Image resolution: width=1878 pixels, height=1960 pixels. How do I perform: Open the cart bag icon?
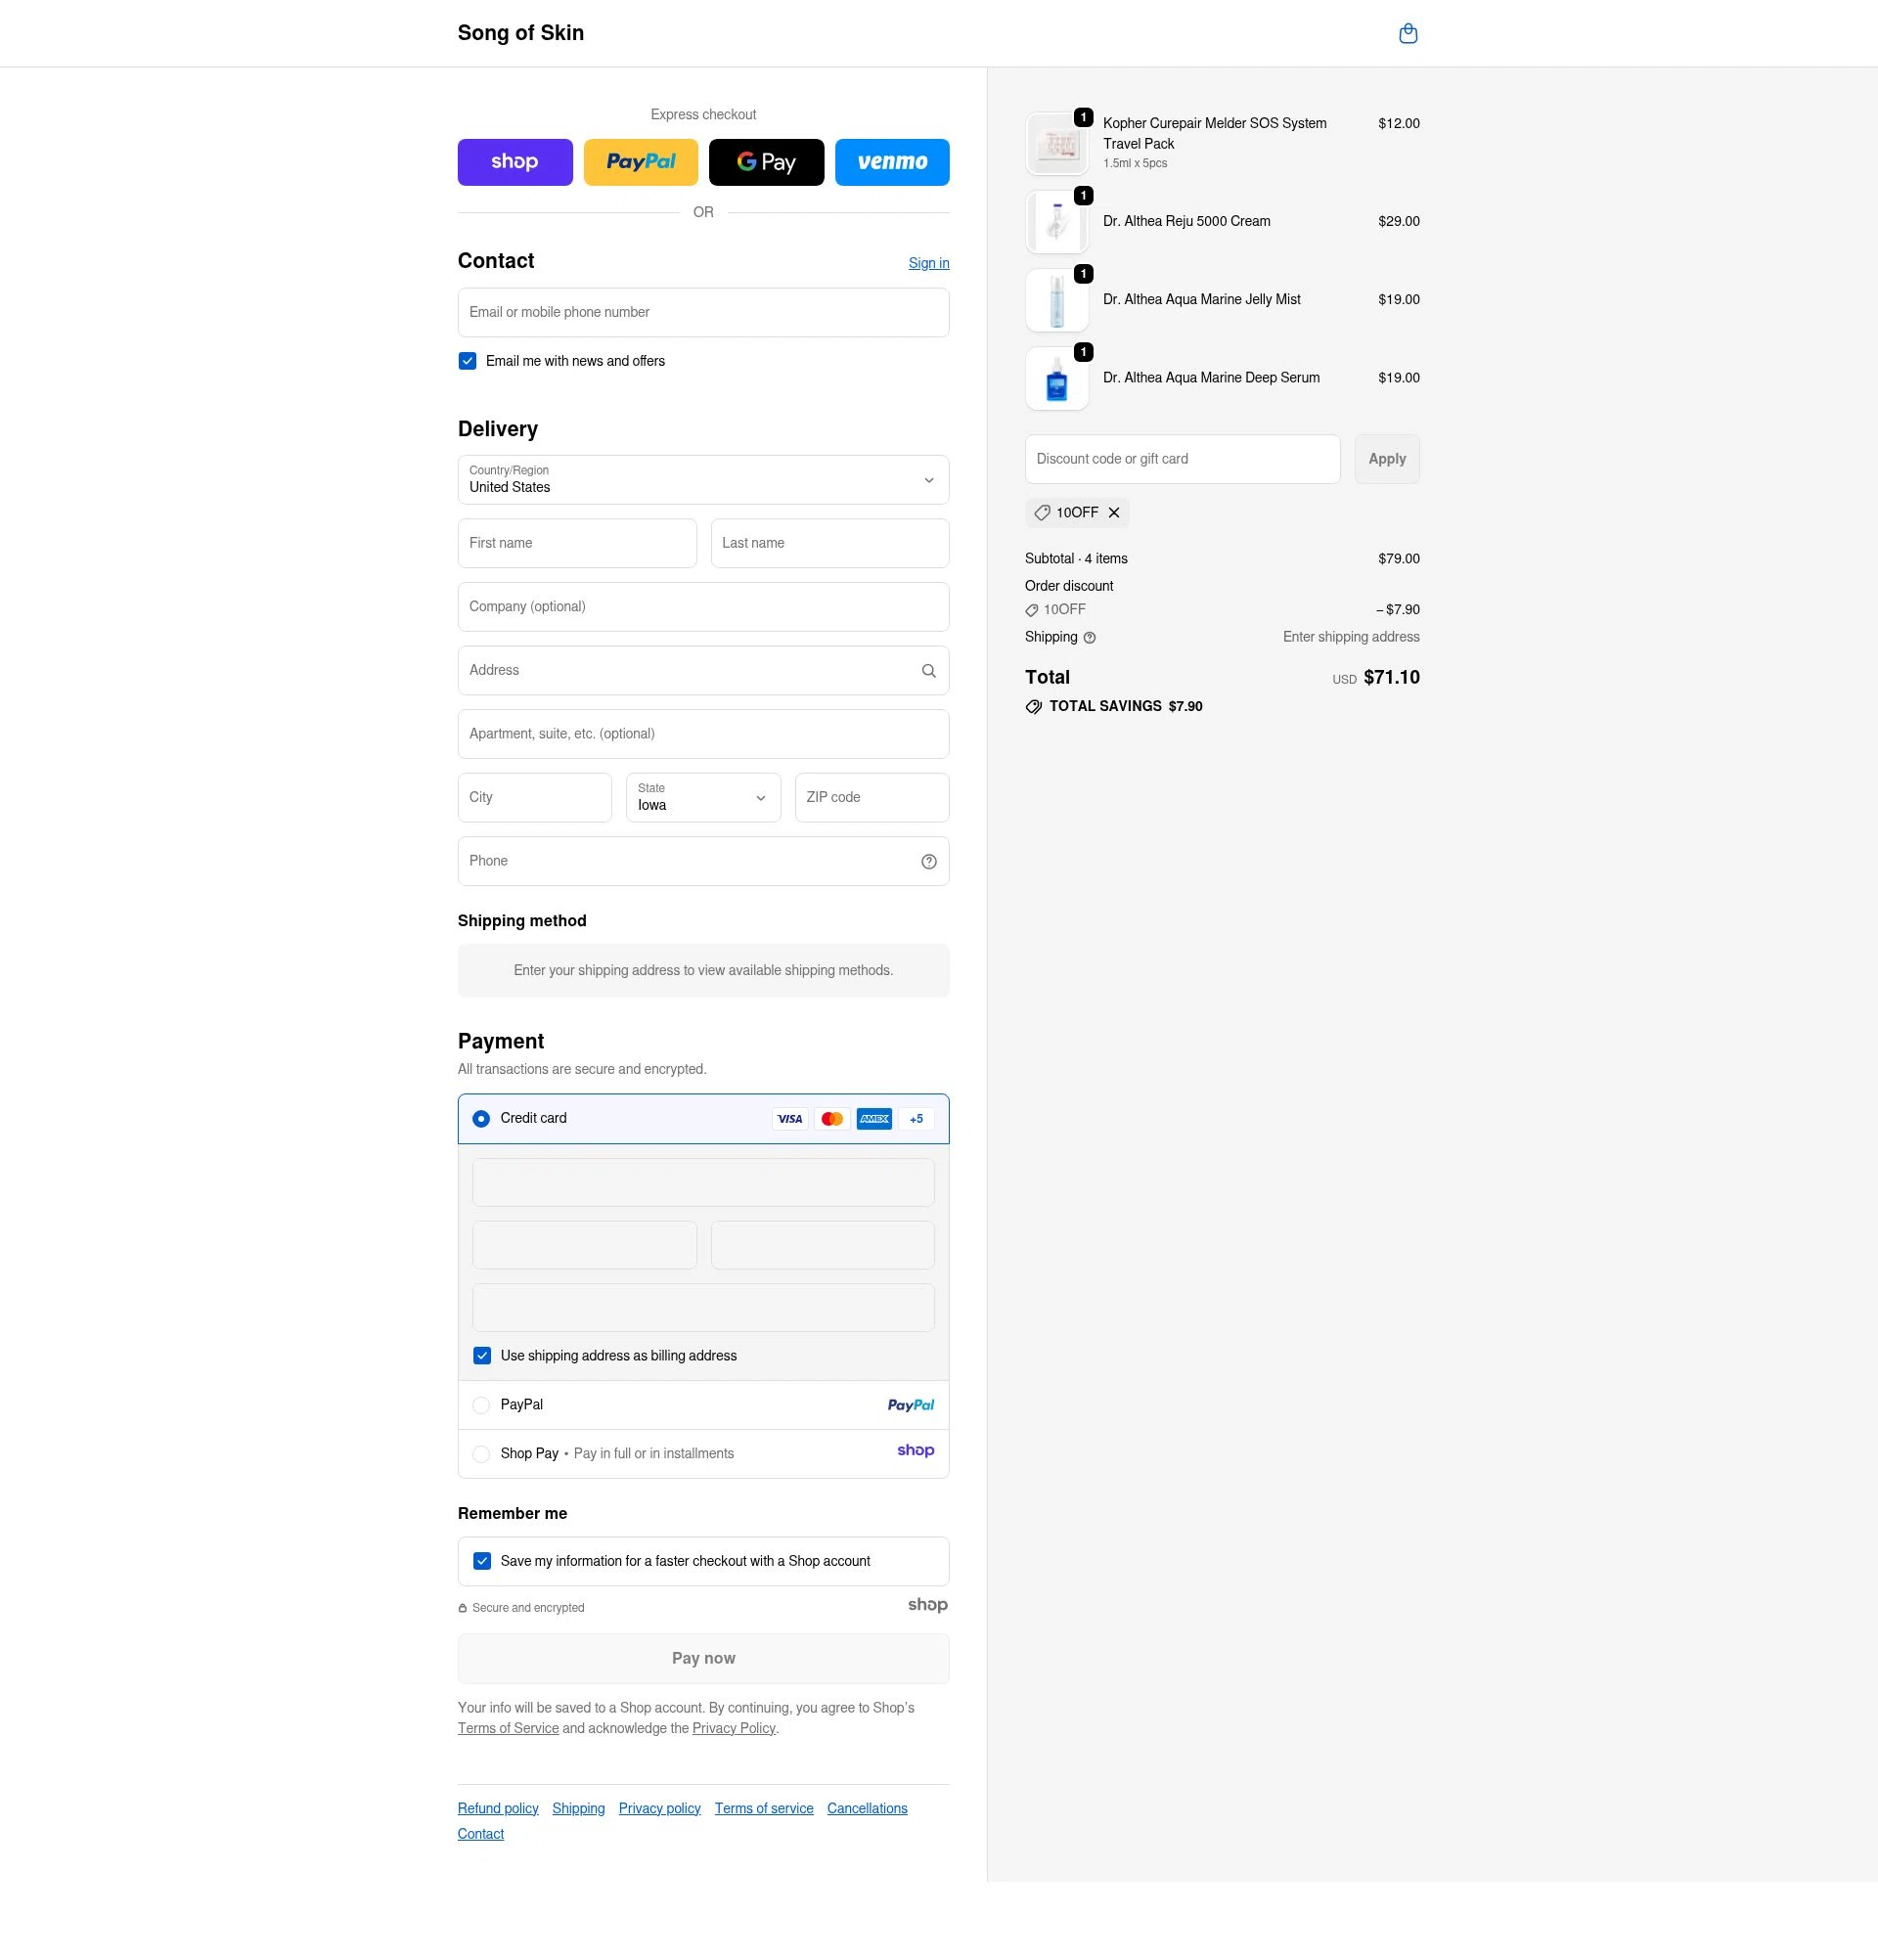[1408, 33]
